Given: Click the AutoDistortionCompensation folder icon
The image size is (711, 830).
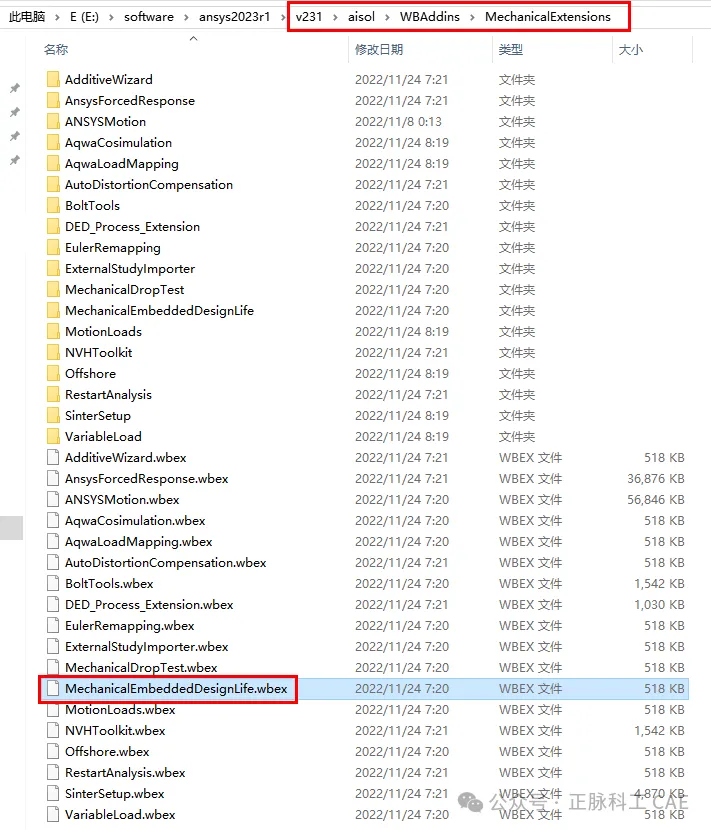Looking at the screenshot, I should 53,185.
